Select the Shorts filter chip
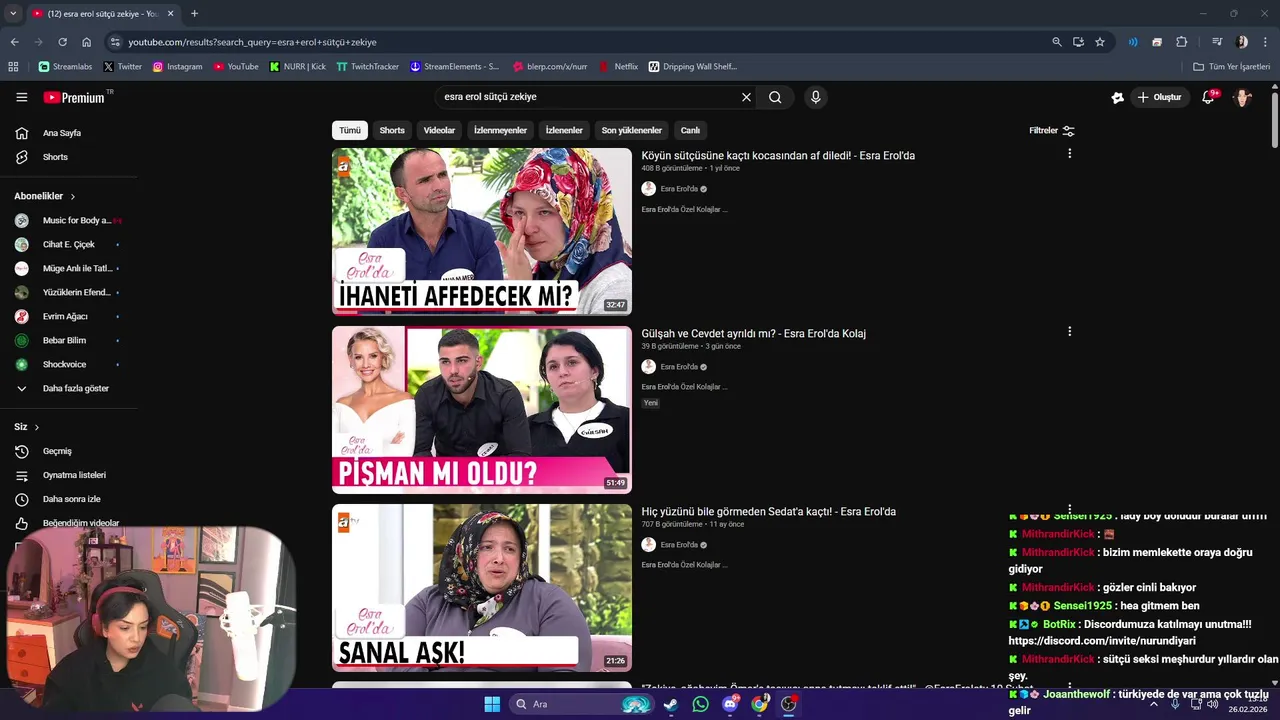Screen dimensions: 1280x720 tap(392, 130)
